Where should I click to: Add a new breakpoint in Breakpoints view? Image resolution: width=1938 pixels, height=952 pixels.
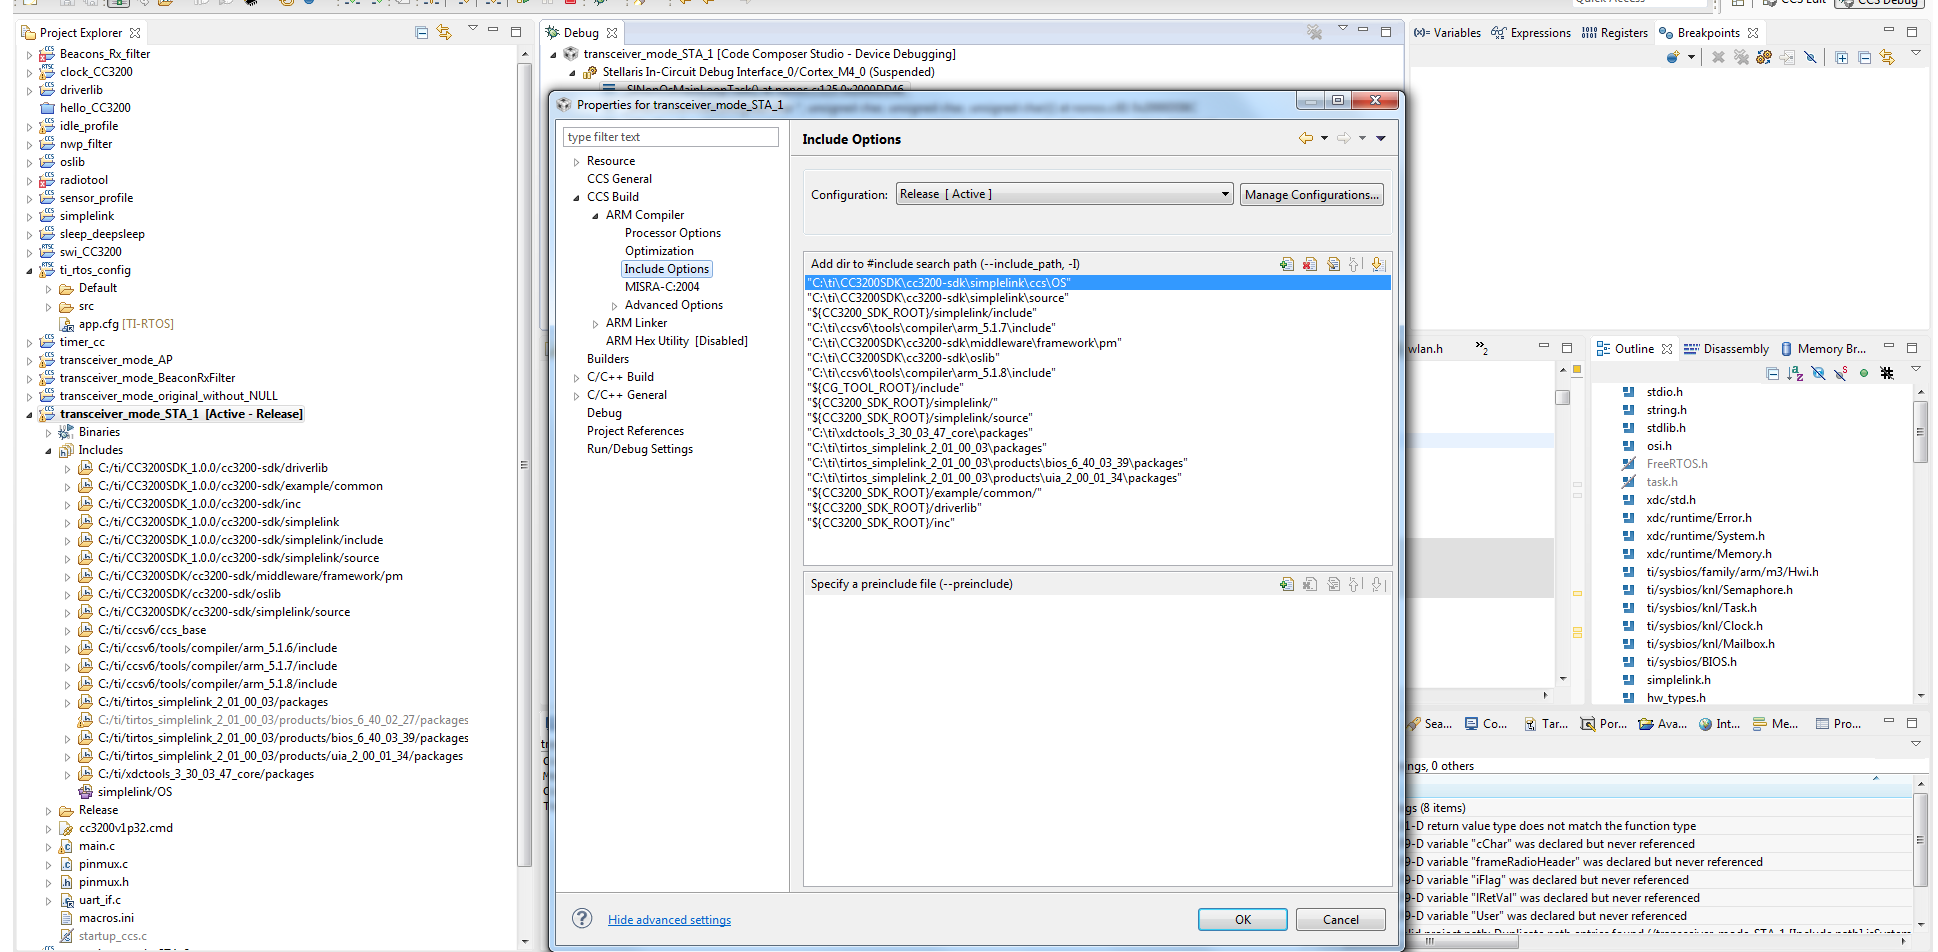(1672, 57)
